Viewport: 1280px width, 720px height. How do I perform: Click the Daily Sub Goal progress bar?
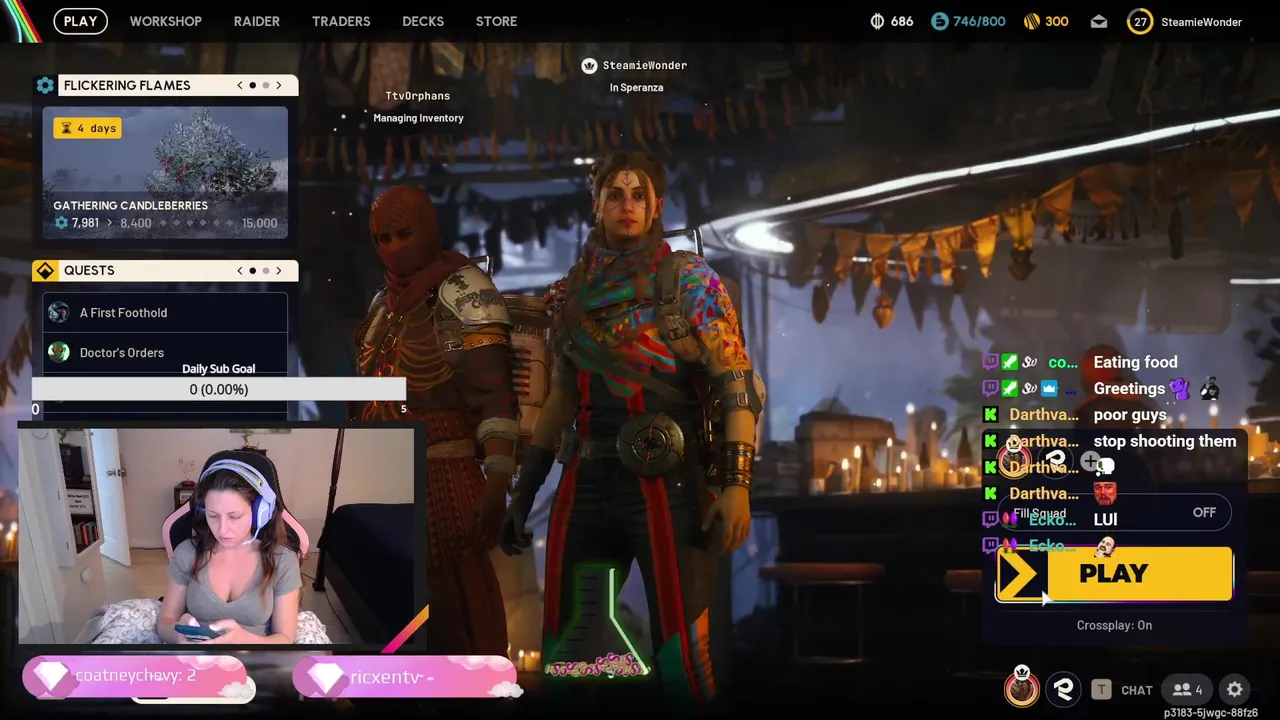219,389
